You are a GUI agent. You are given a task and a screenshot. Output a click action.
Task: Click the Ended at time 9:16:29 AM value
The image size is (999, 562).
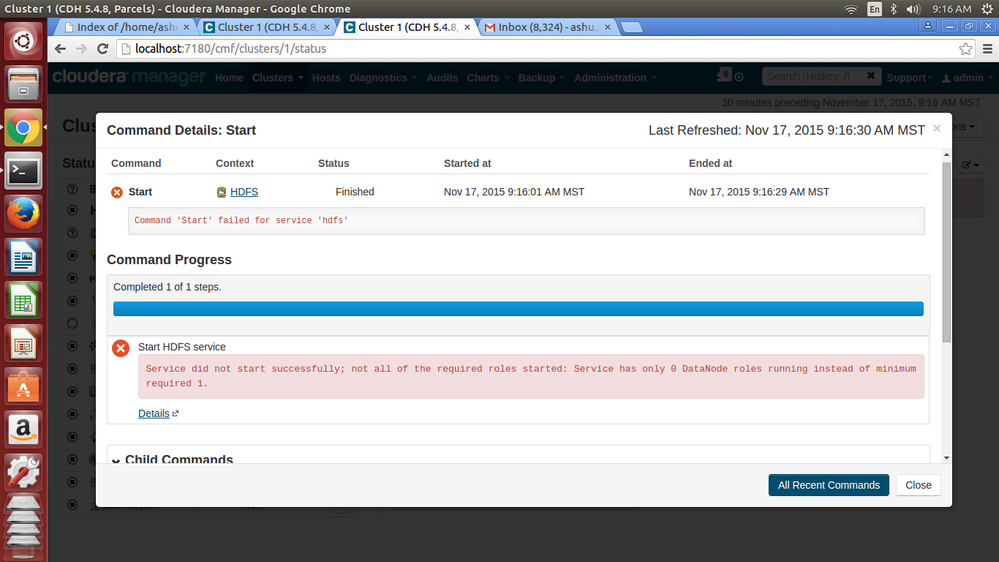pos(759,192)
